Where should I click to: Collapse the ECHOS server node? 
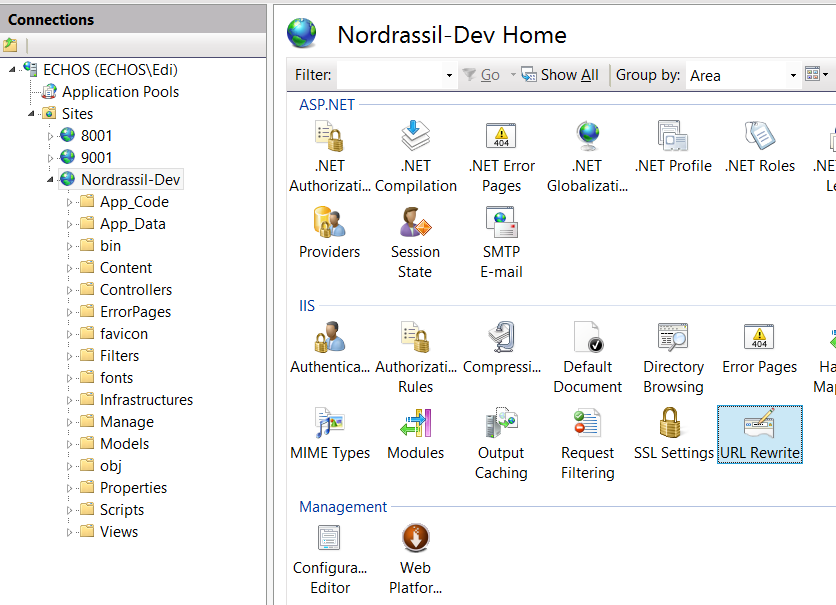(x=12, y=69)
